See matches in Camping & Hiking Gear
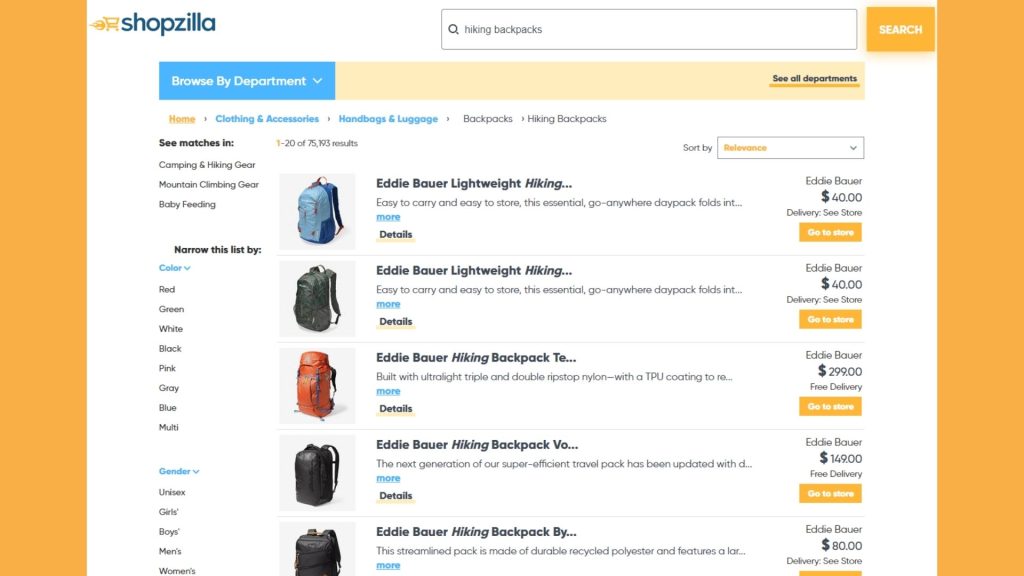This screenshot has width=1024, height=576. tap(207, 165)
